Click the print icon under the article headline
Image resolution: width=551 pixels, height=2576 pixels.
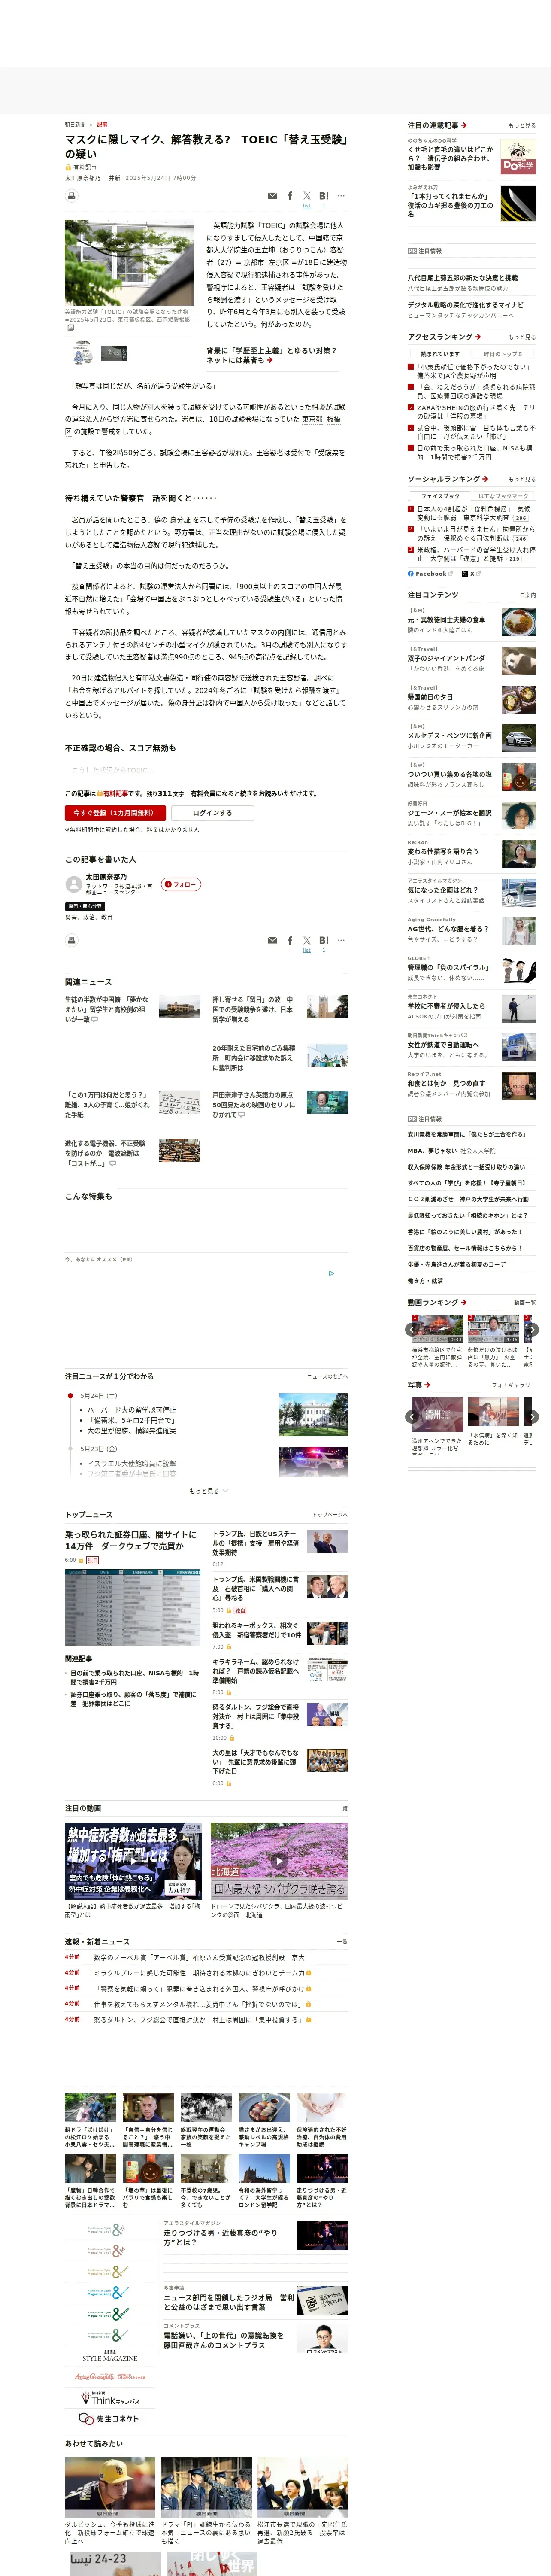pyautogui.click(x=72, y=196)
